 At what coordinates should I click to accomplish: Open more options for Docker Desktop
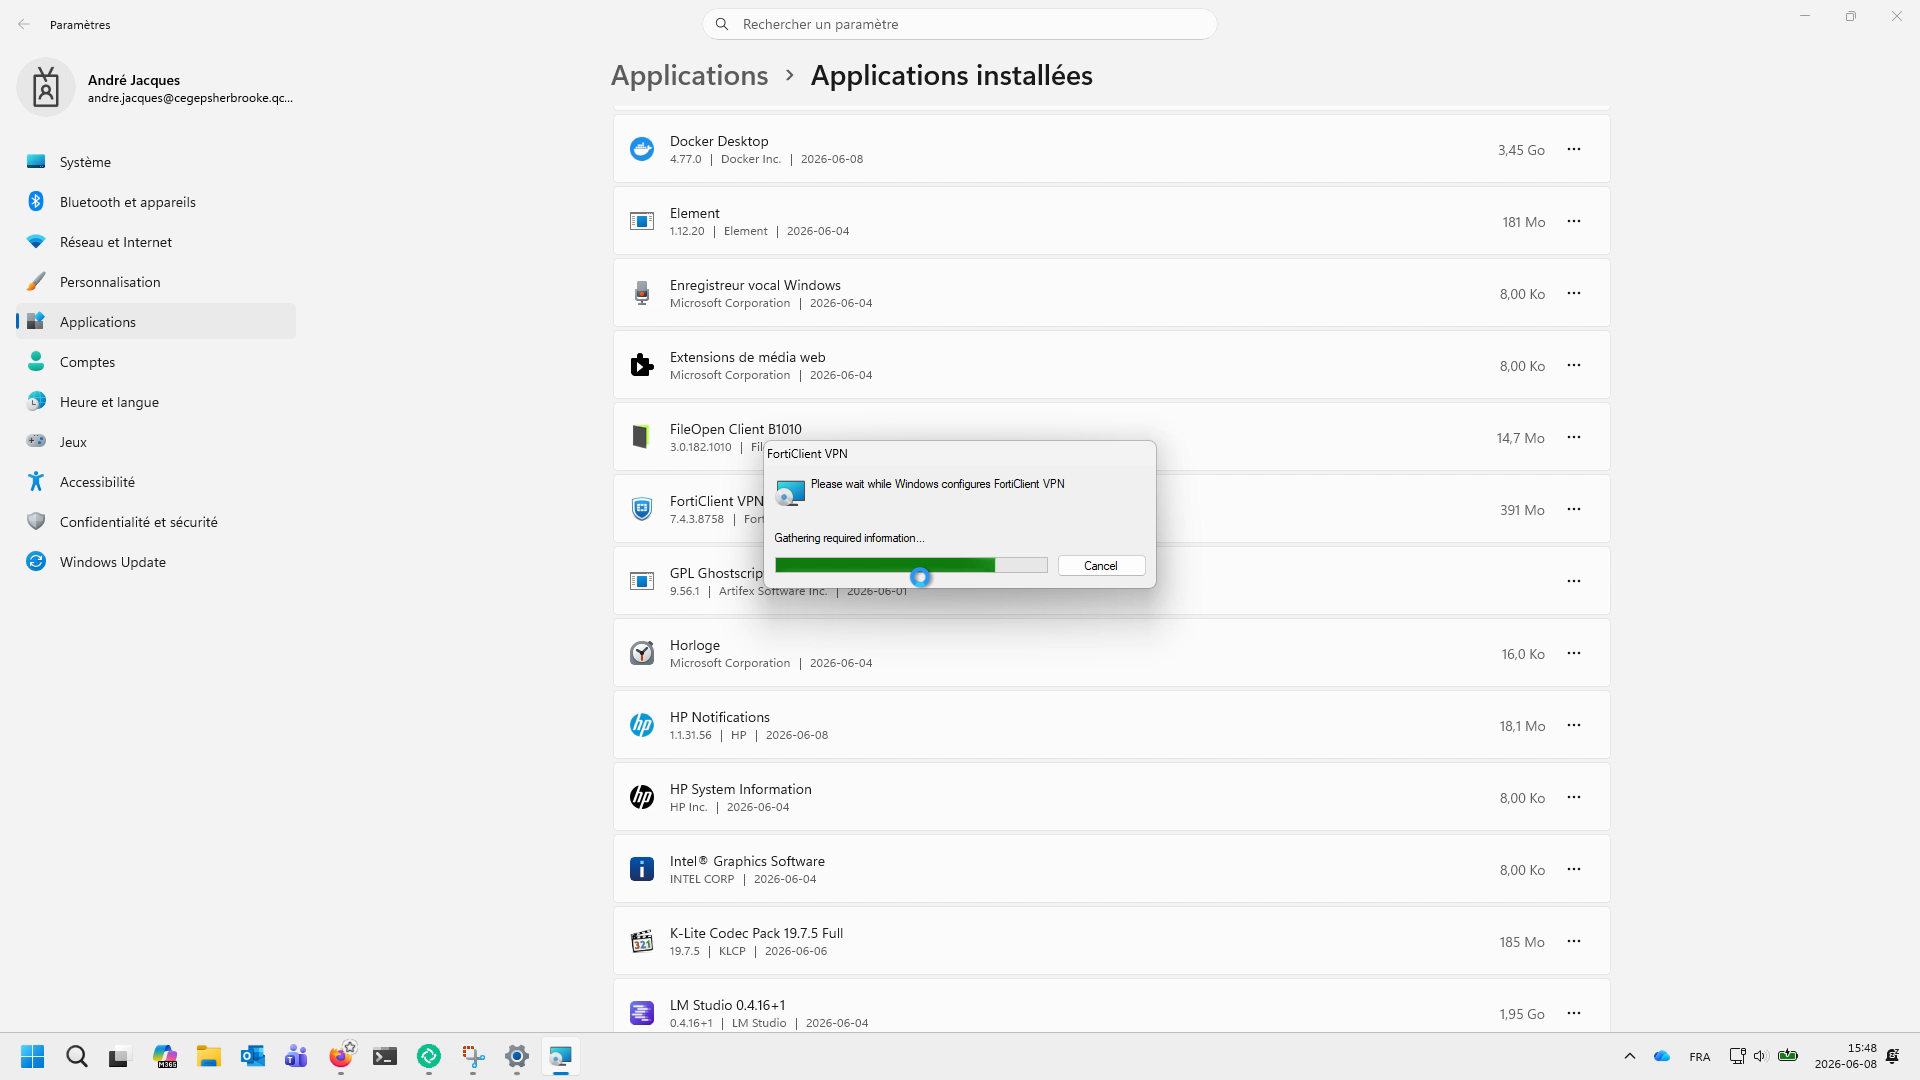(x=1574, y=149)
